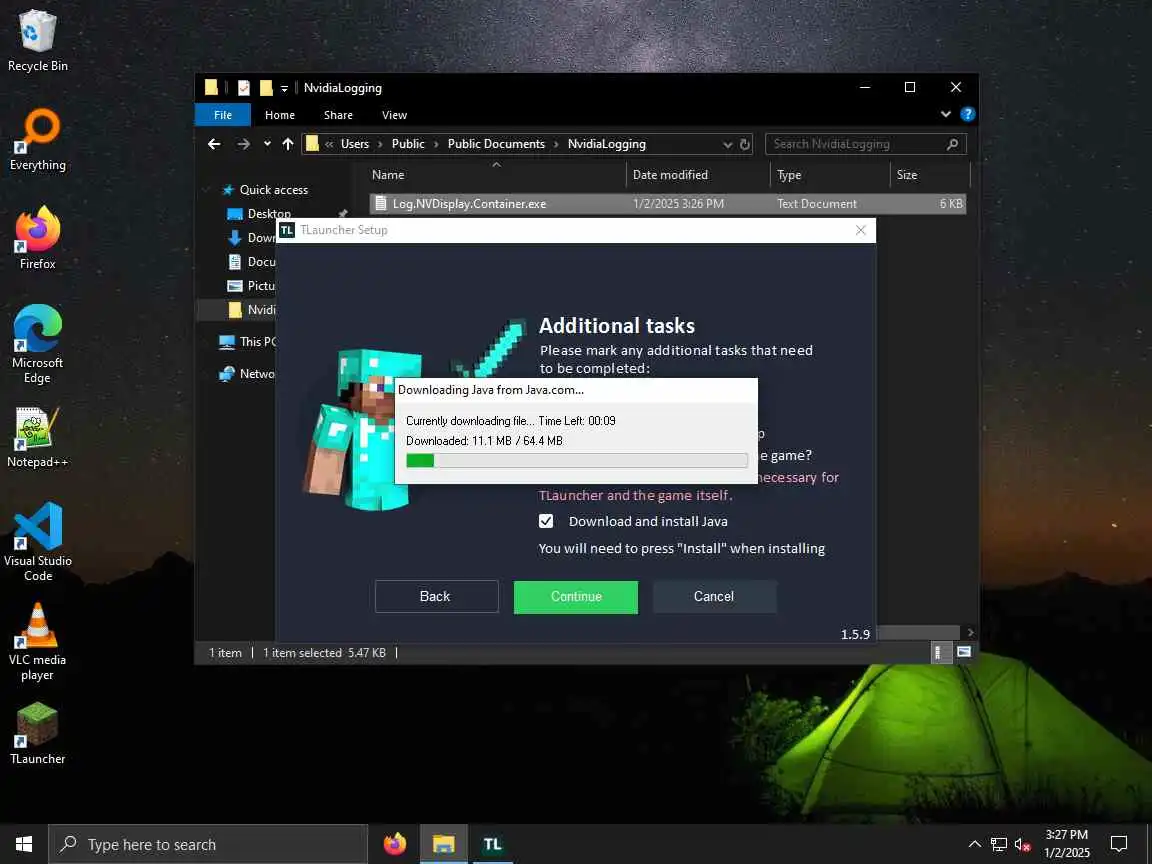Click the Firefox icon in the taskbar
1152x864 pixels.
[x=395, y=843]
